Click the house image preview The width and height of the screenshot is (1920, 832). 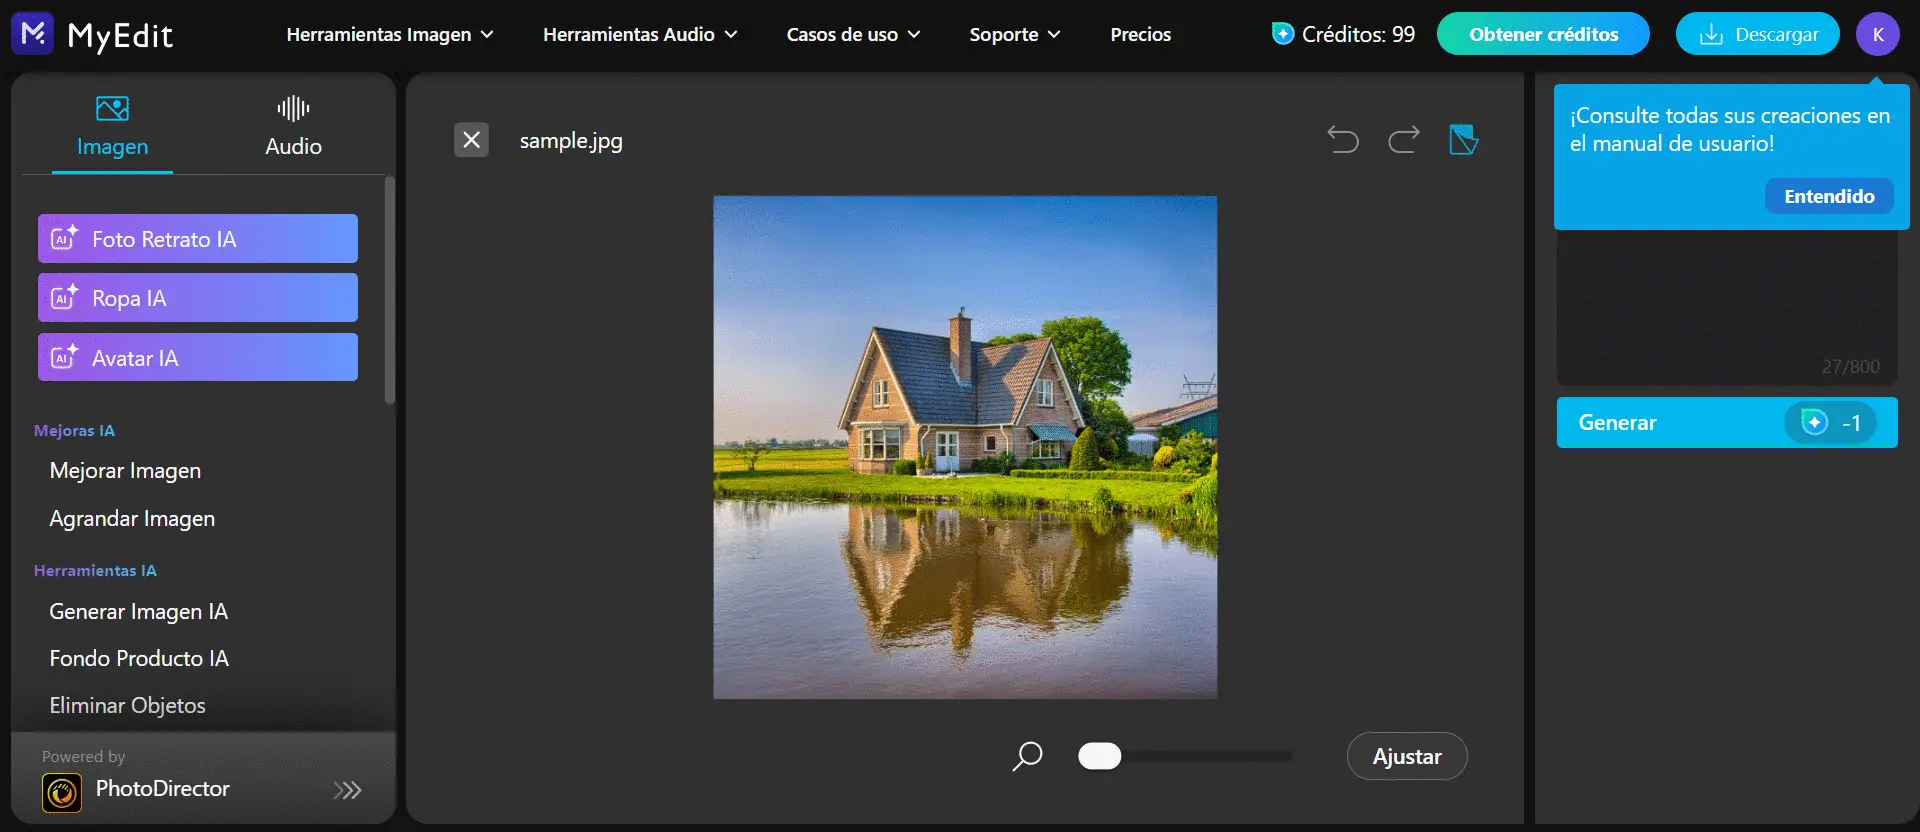[965, 447]
